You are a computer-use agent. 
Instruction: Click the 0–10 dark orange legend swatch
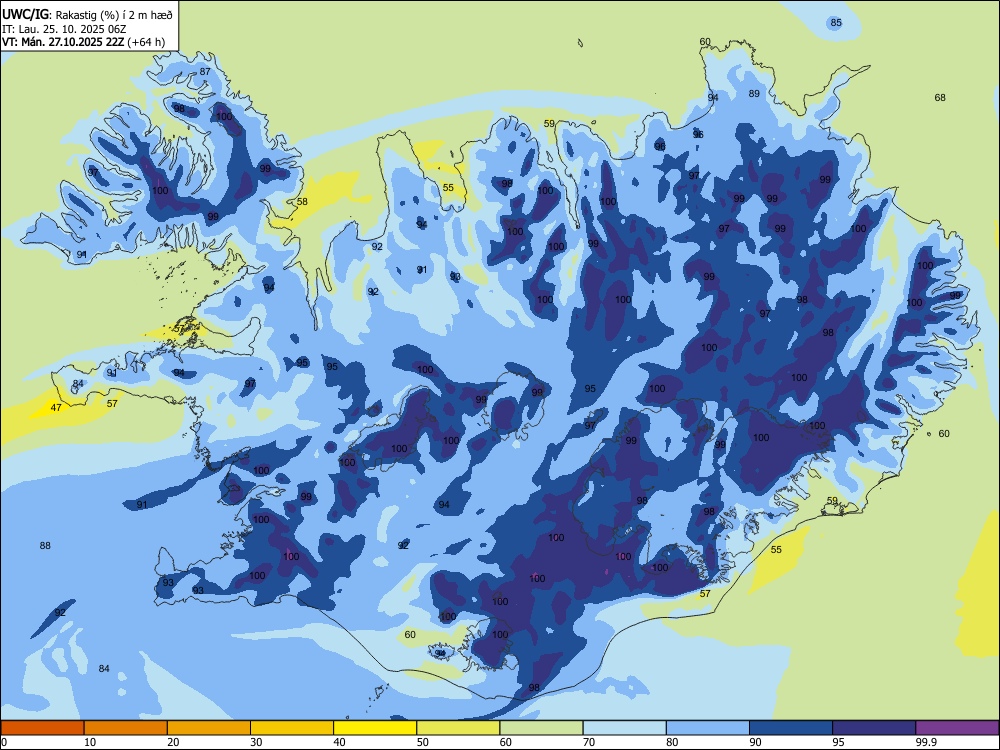pyautogui.click(x=42, y=728)
